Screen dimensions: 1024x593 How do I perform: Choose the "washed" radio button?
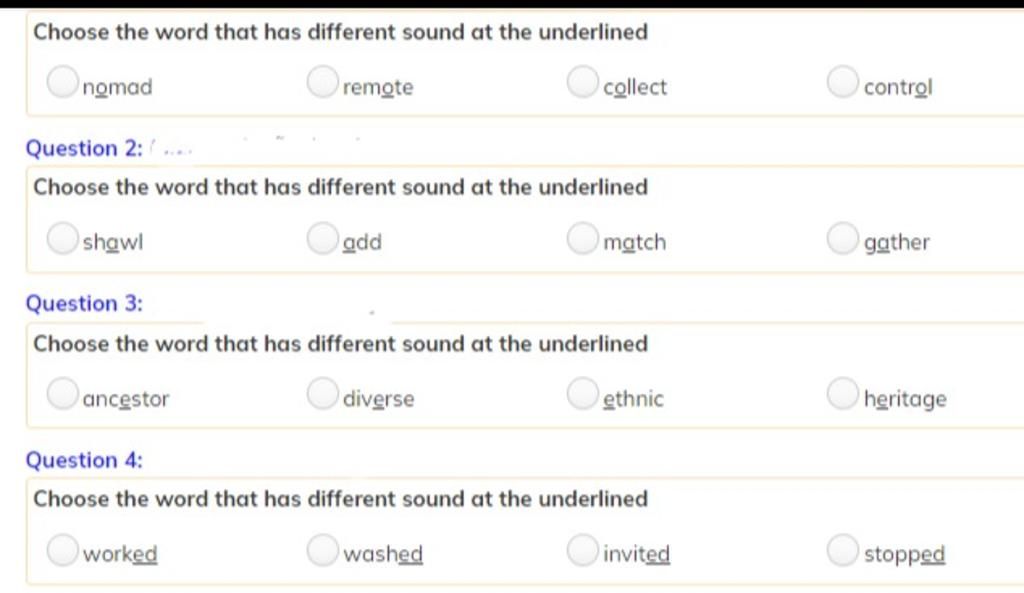pos(323,550)
